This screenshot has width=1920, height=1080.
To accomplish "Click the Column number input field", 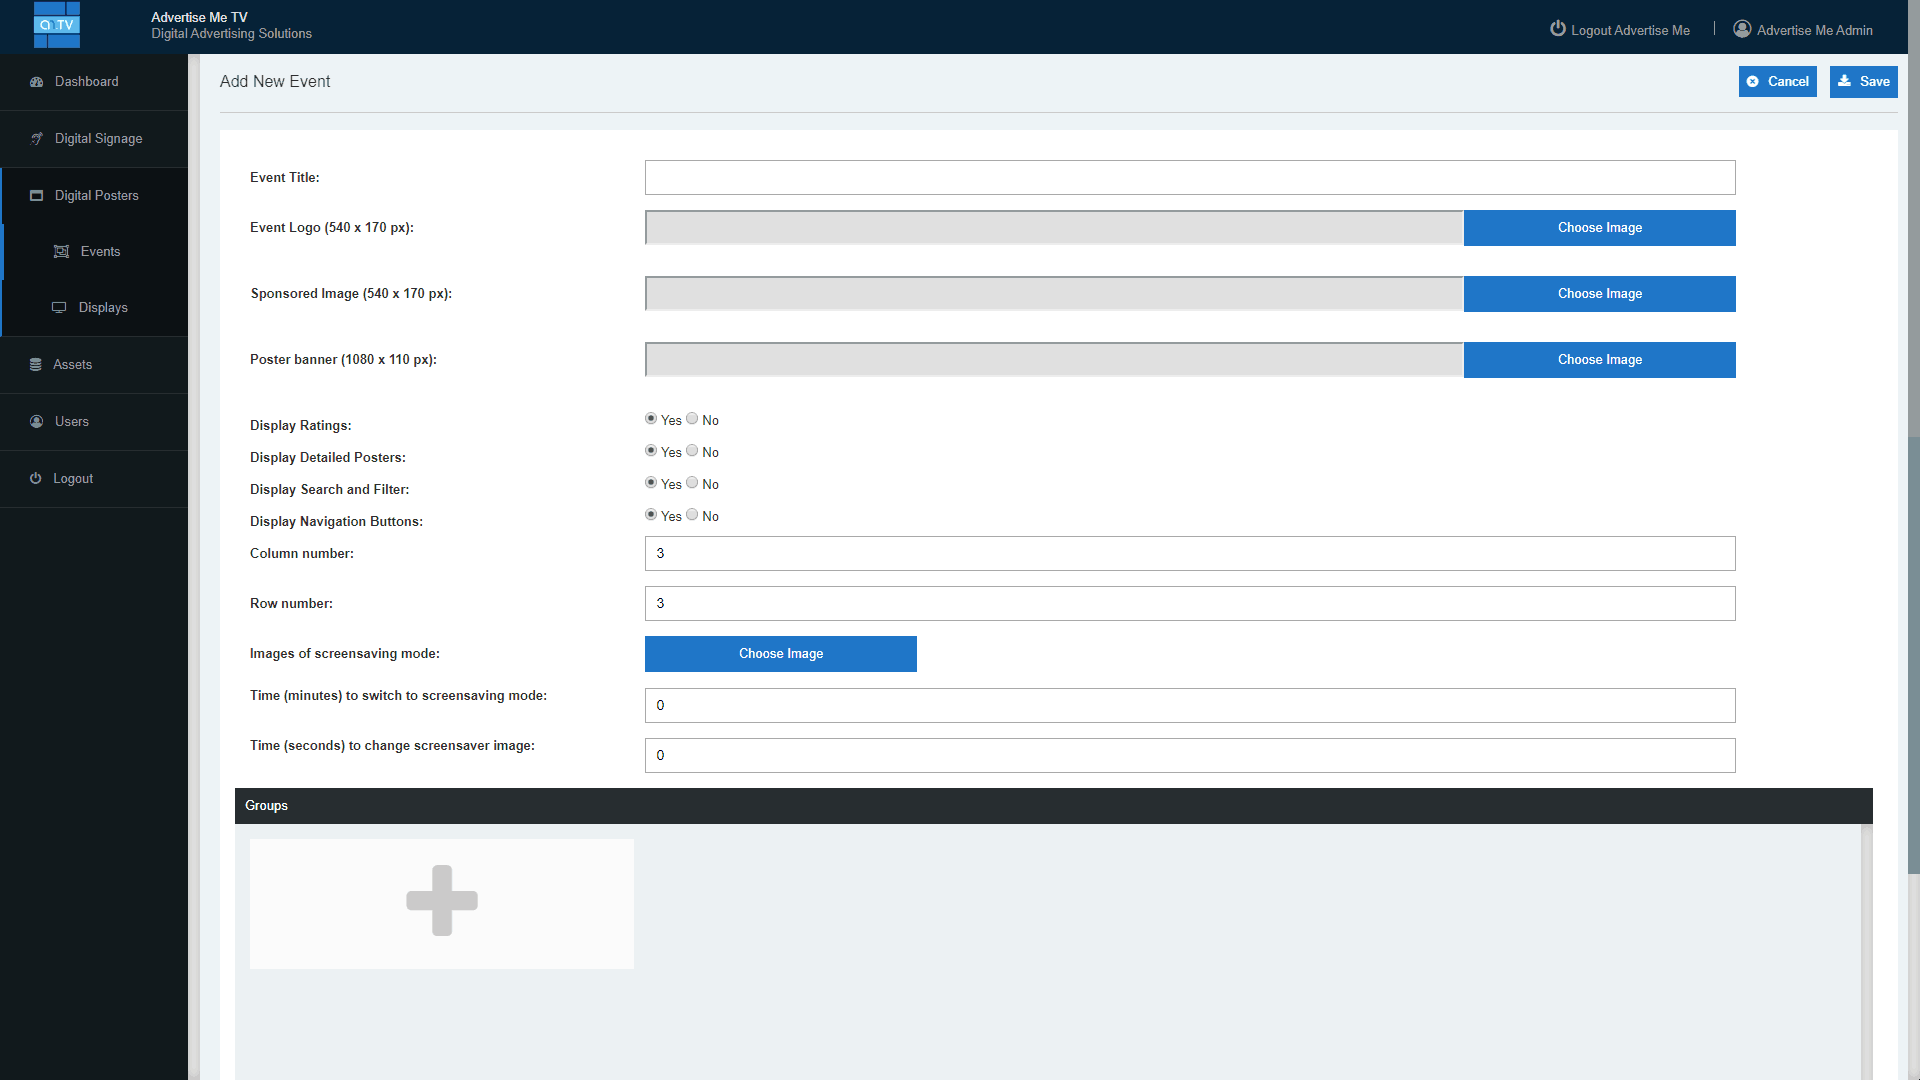I will pos(1189,554).
